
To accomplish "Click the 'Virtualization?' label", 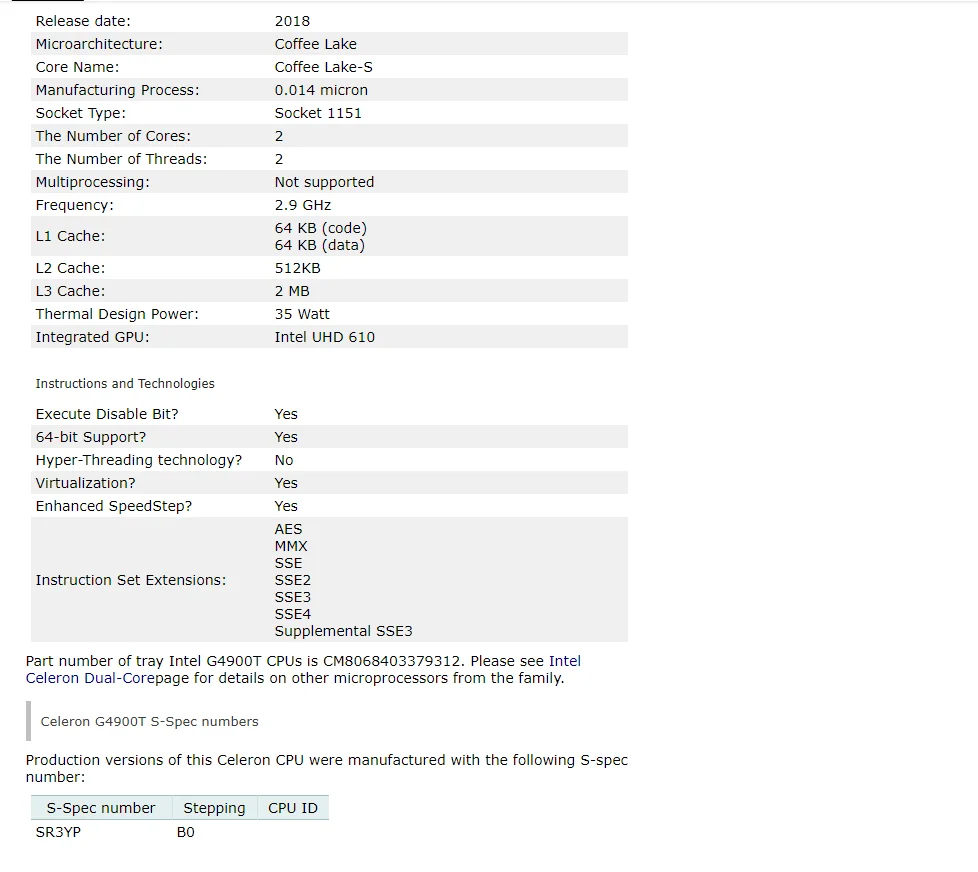I will [x=85, y=483].
